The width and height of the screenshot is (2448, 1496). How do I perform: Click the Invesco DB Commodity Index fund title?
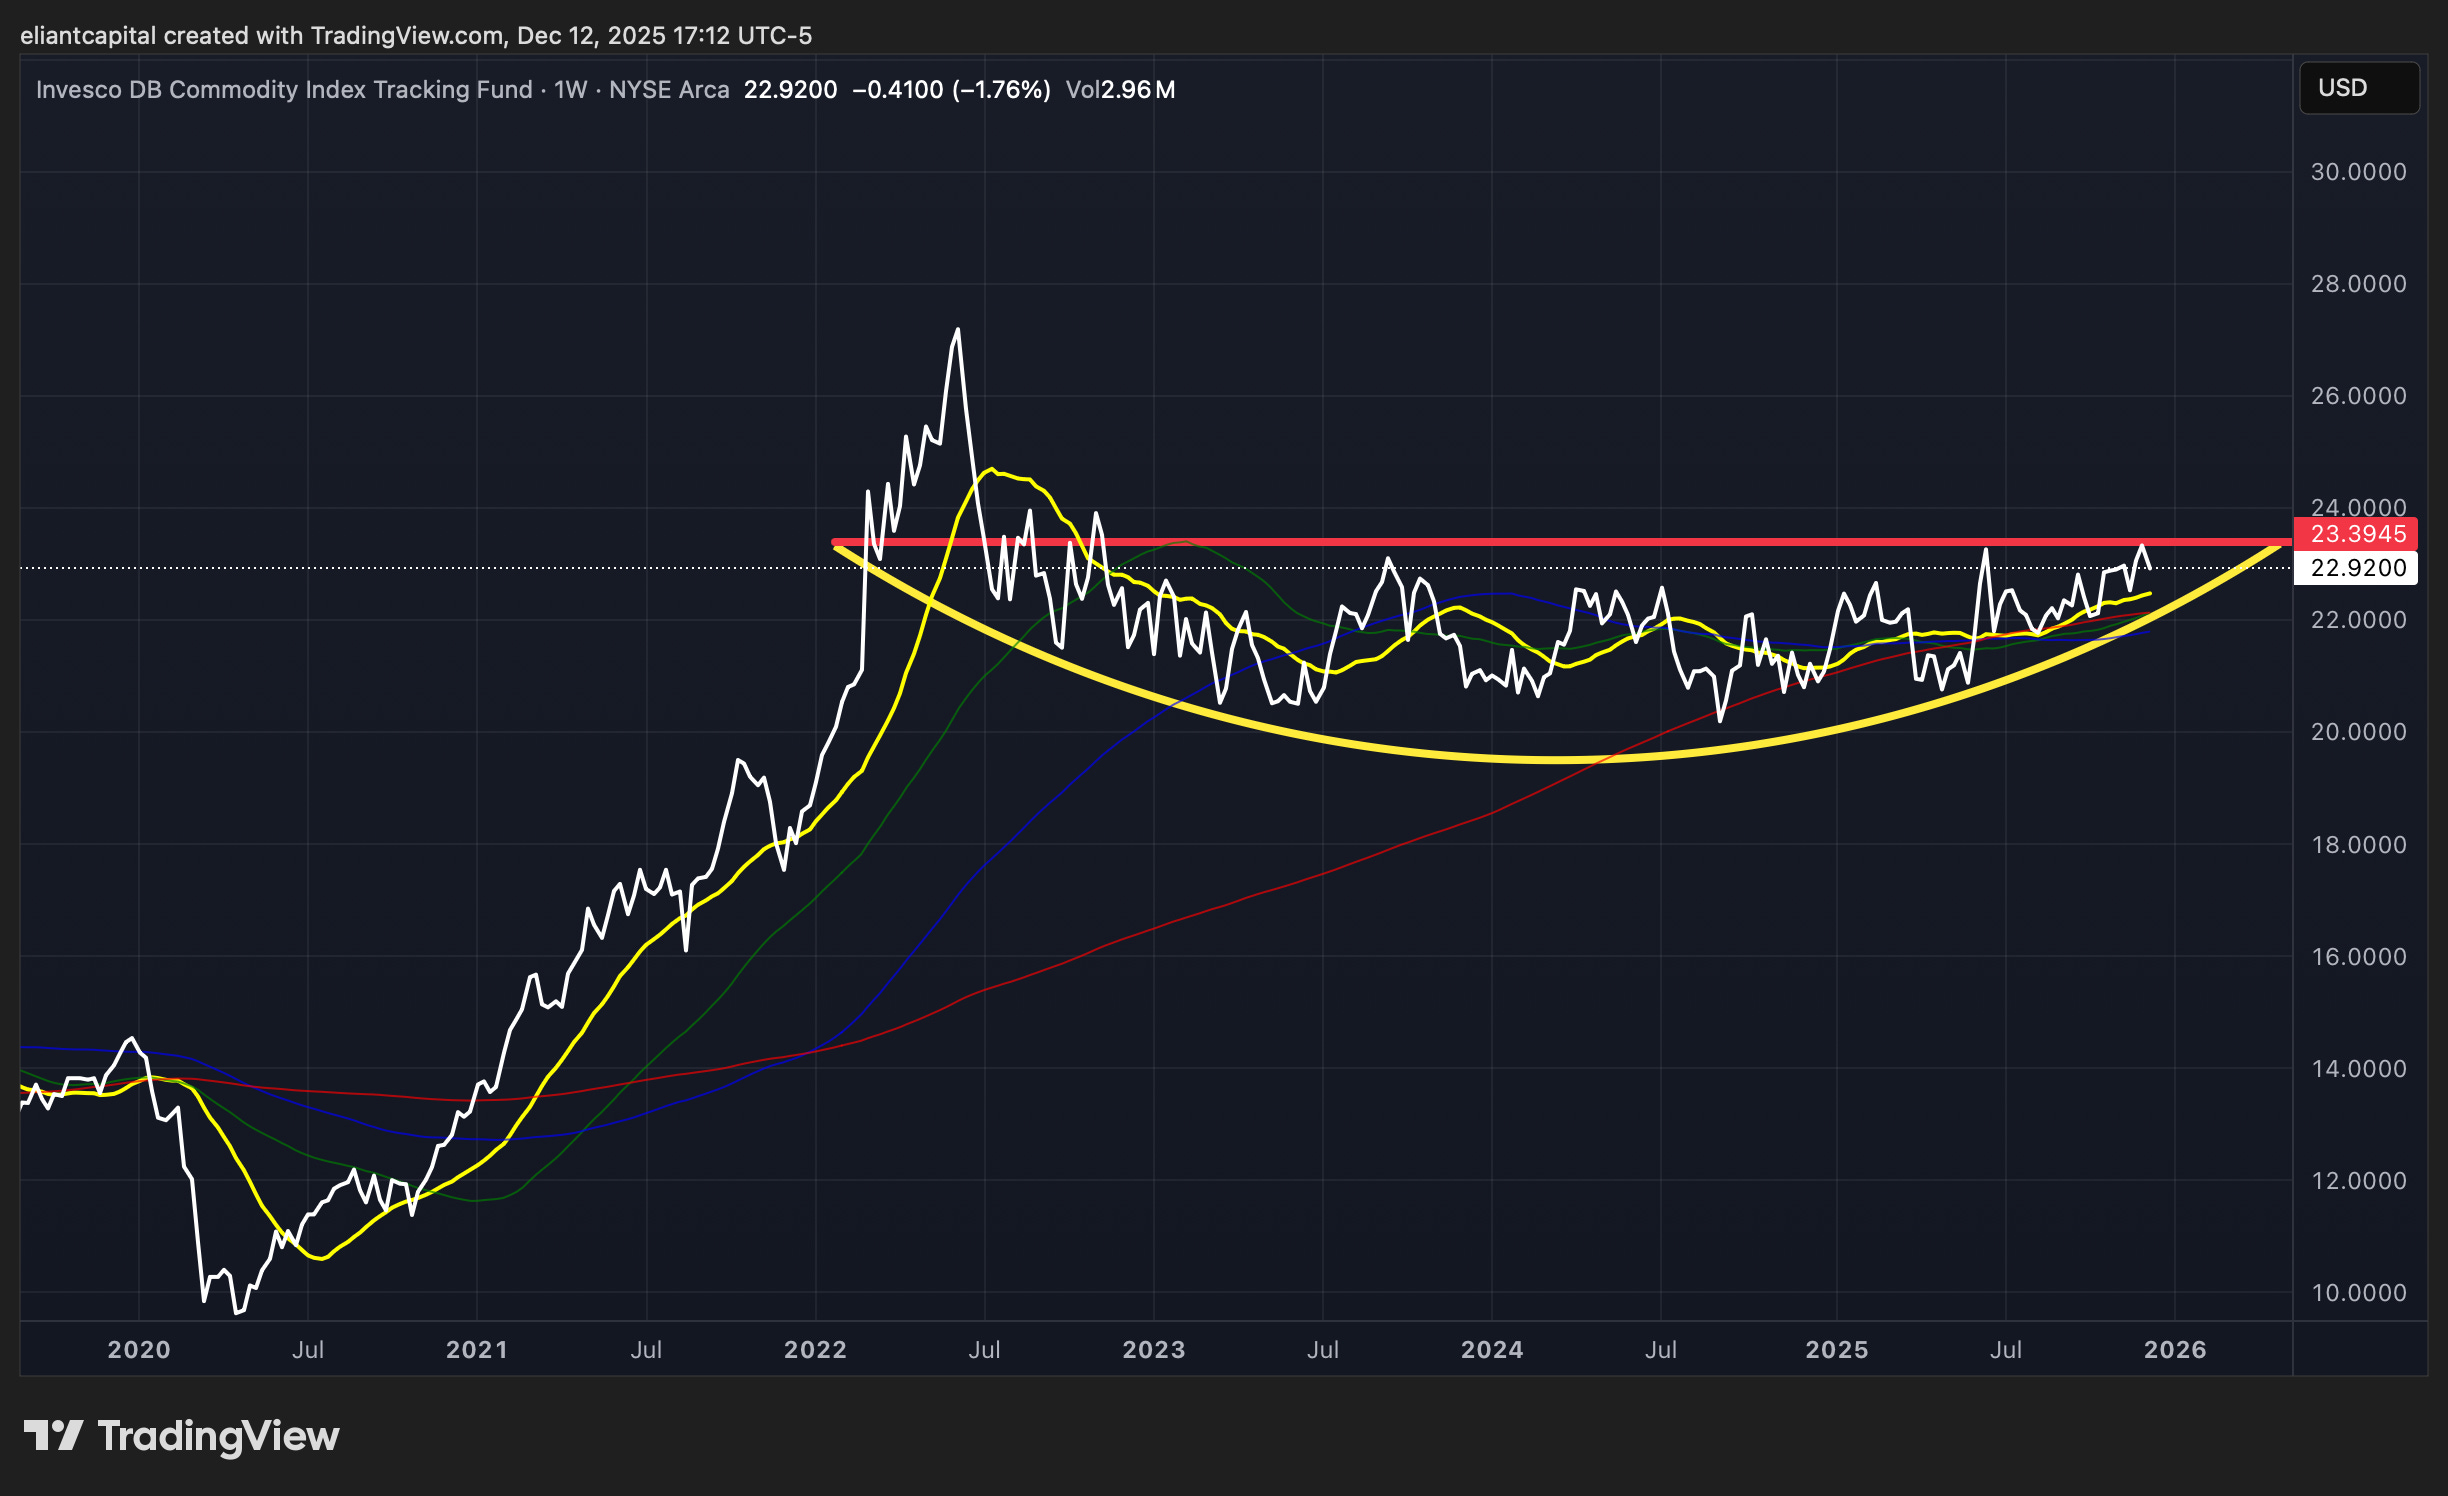tap(284, 90)
